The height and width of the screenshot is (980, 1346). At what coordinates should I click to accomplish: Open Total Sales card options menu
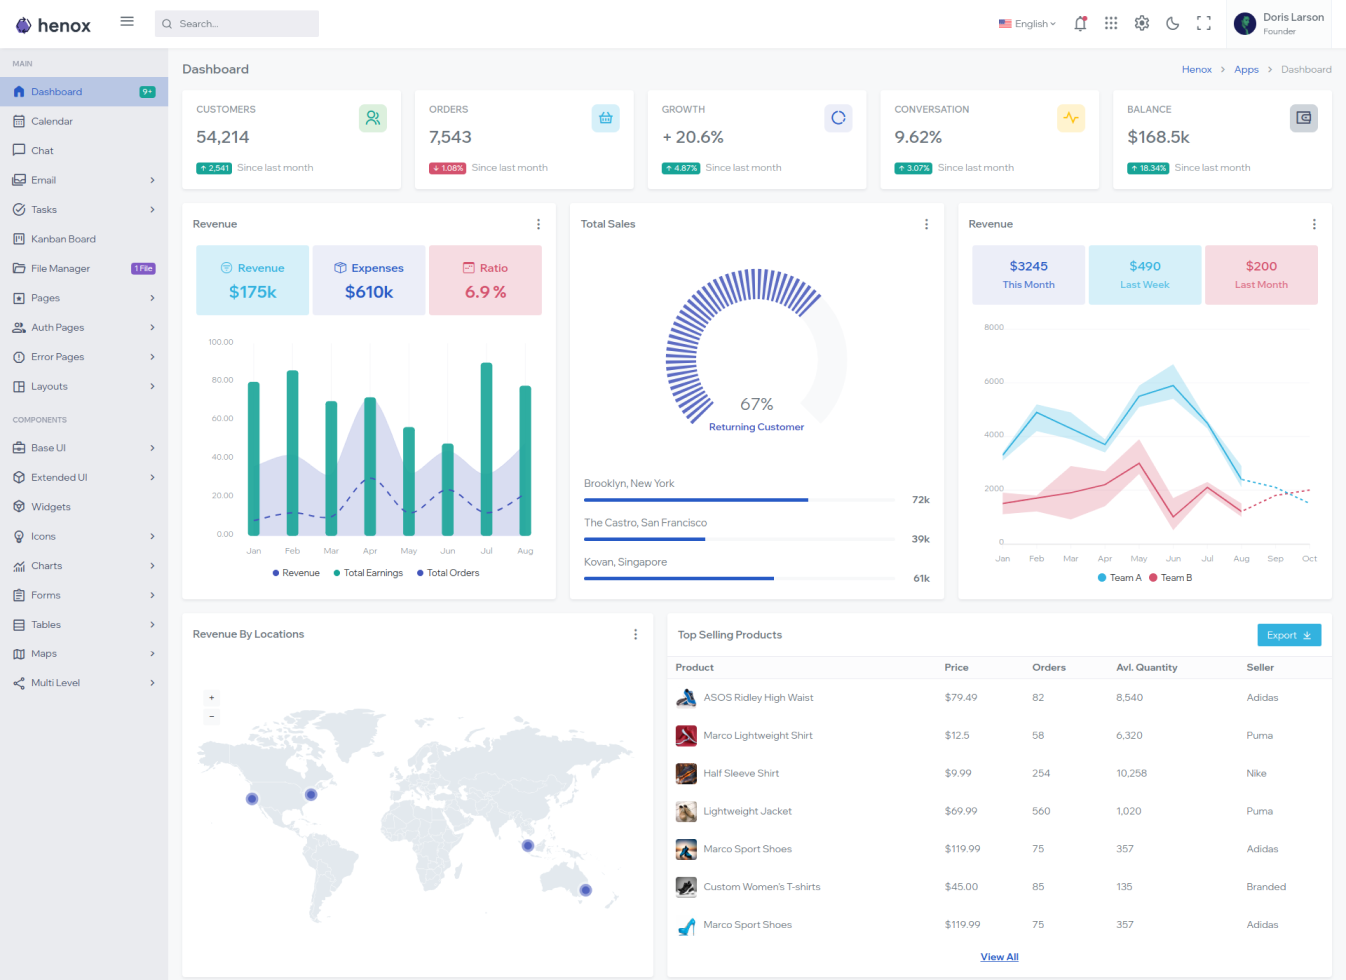(926, 224)
